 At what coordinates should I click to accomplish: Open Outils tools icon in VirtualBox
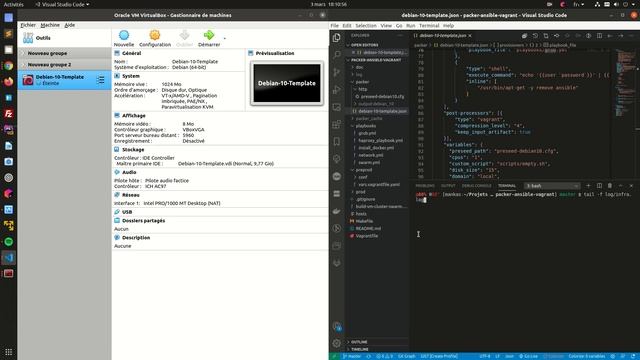coord(28,38)
